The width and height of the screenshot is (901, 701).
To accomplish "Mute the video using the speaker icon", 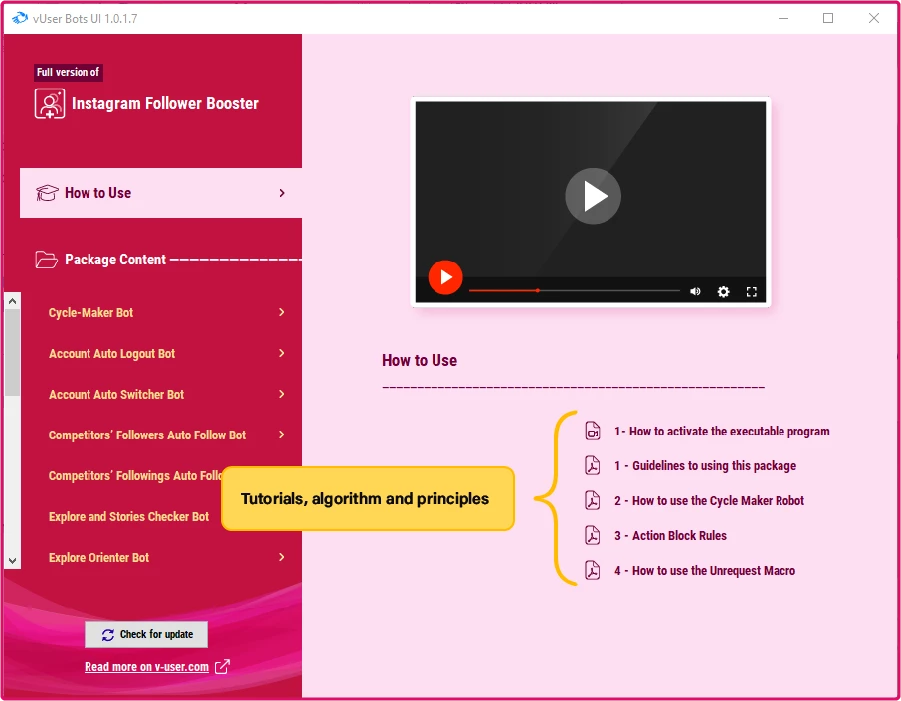I will coord(695,291).
